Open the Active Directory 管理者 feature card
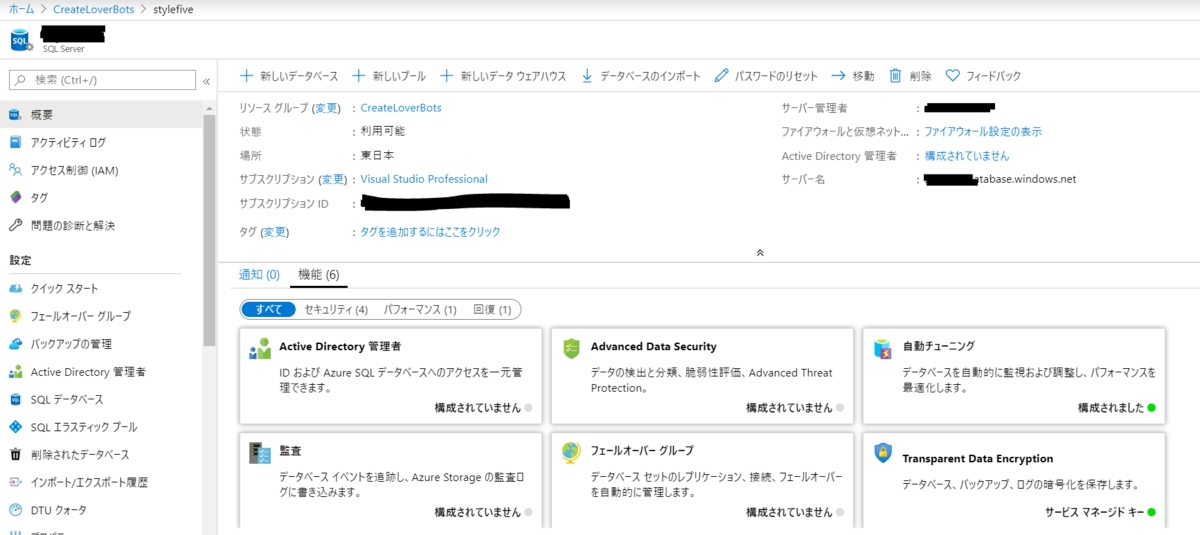The image size is (1200, 535). (x=391, y=376)
